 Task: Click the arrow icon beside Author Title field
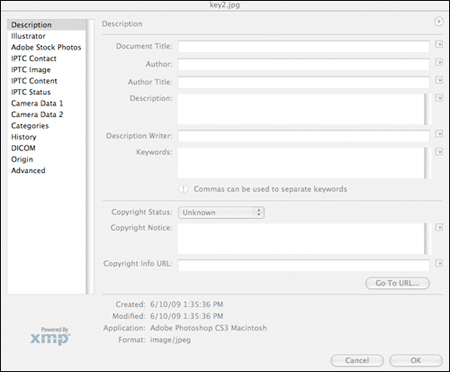pos(439,80)
